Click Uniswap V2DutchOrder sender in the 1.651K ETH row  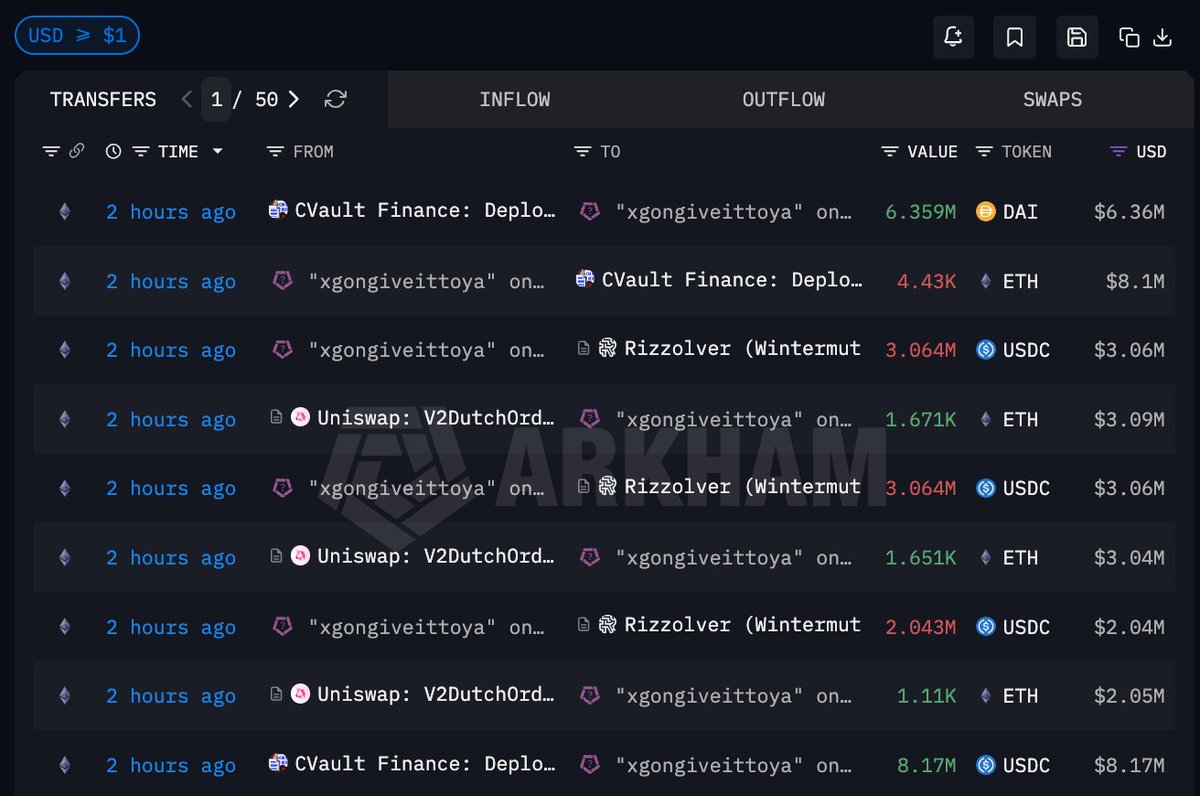(x=436, y=557)
